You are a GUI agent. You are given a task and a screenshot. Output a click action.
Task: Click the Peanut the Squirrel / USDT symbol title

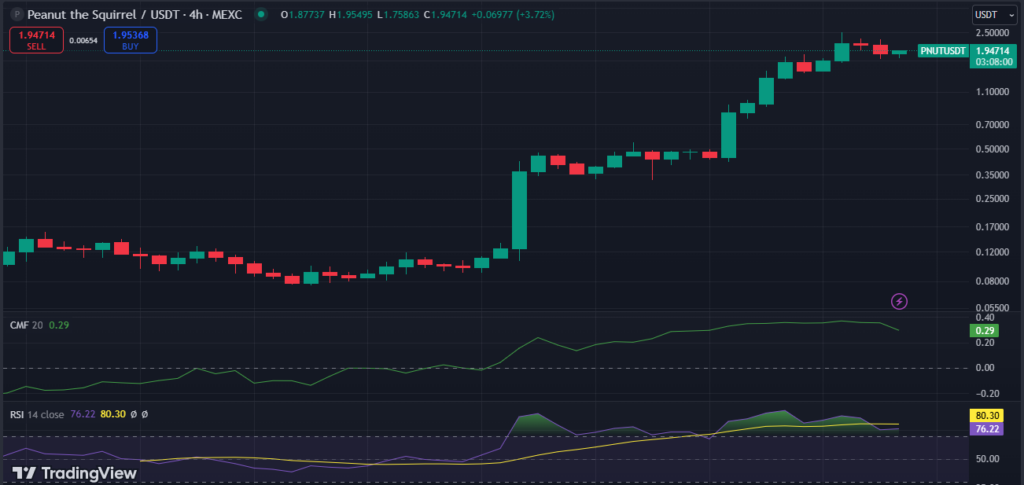click(135, 14)
